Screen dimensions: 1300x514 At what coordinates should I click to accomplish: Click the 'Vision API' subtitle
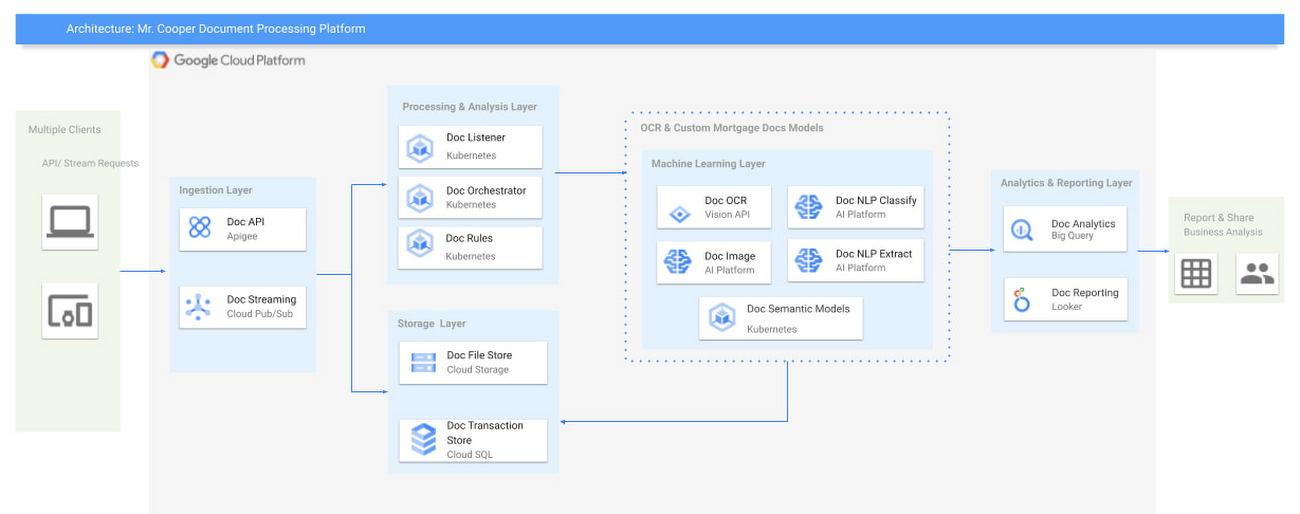click(x=727, y=215)
